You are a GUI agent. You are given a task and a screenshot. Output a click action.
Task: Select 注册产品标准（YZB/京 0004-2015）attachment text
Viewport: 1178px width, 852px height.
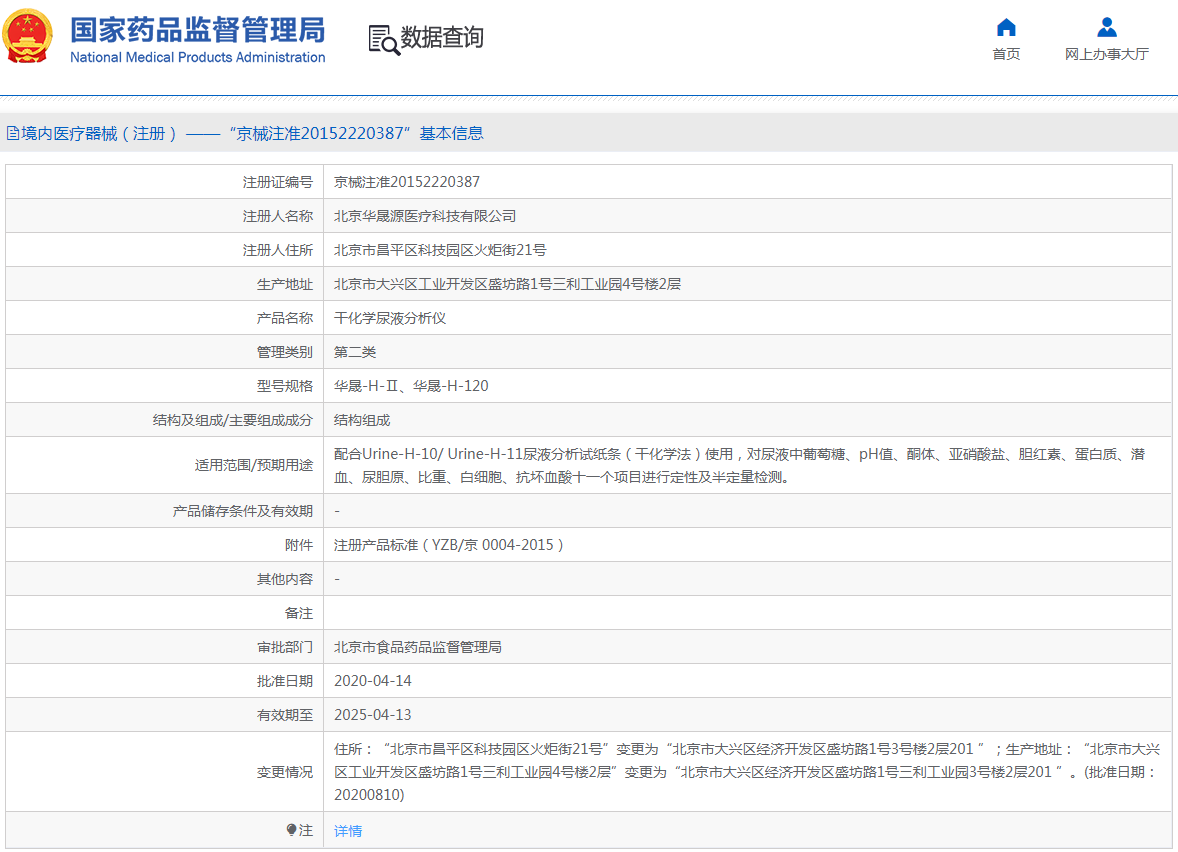[x=449, y=545]
